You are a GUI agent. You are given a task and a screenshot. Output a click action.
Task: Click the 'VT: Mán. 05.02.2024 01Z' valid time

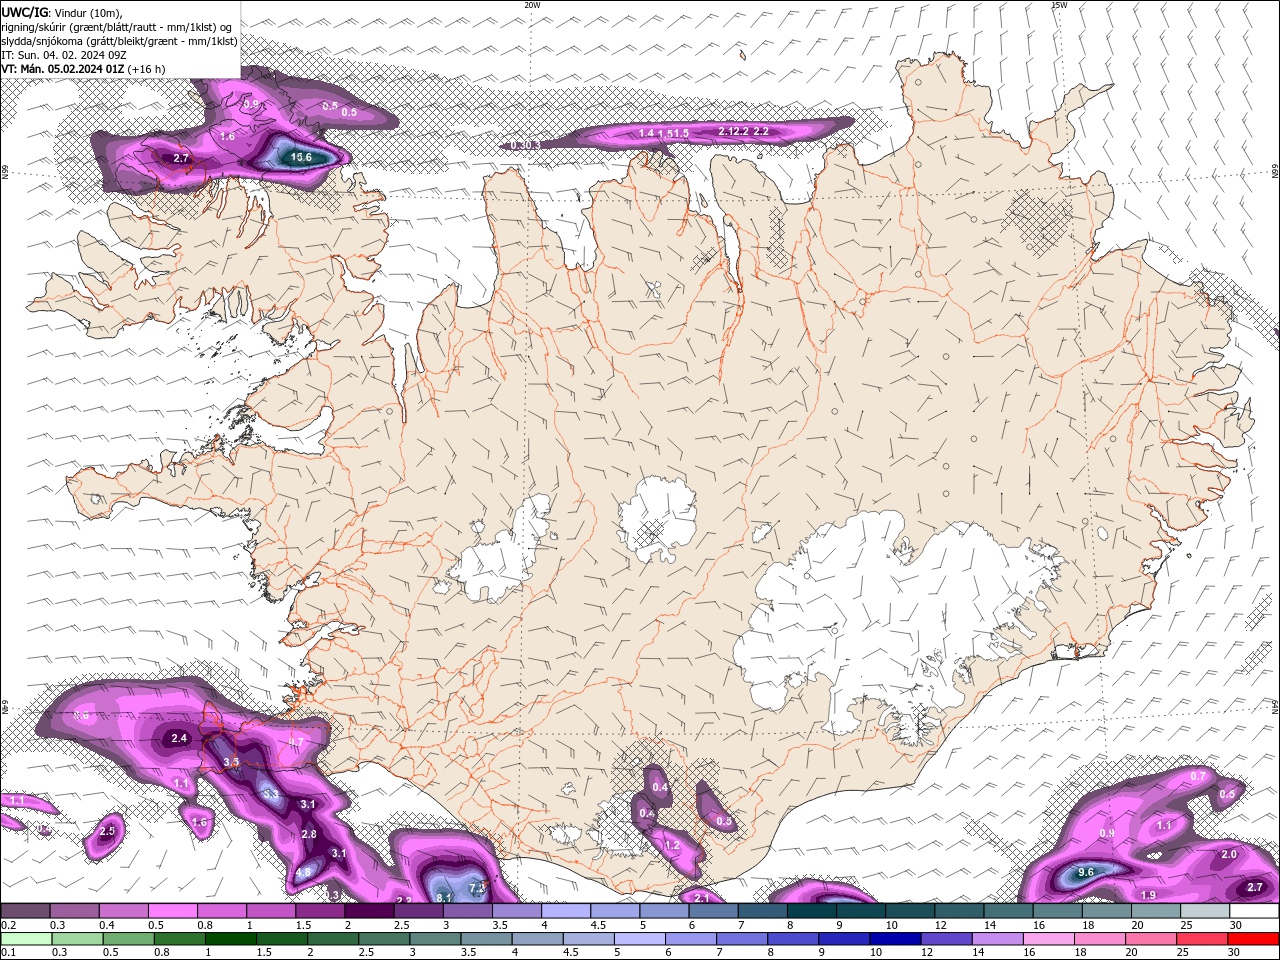(x=62, y=69)
